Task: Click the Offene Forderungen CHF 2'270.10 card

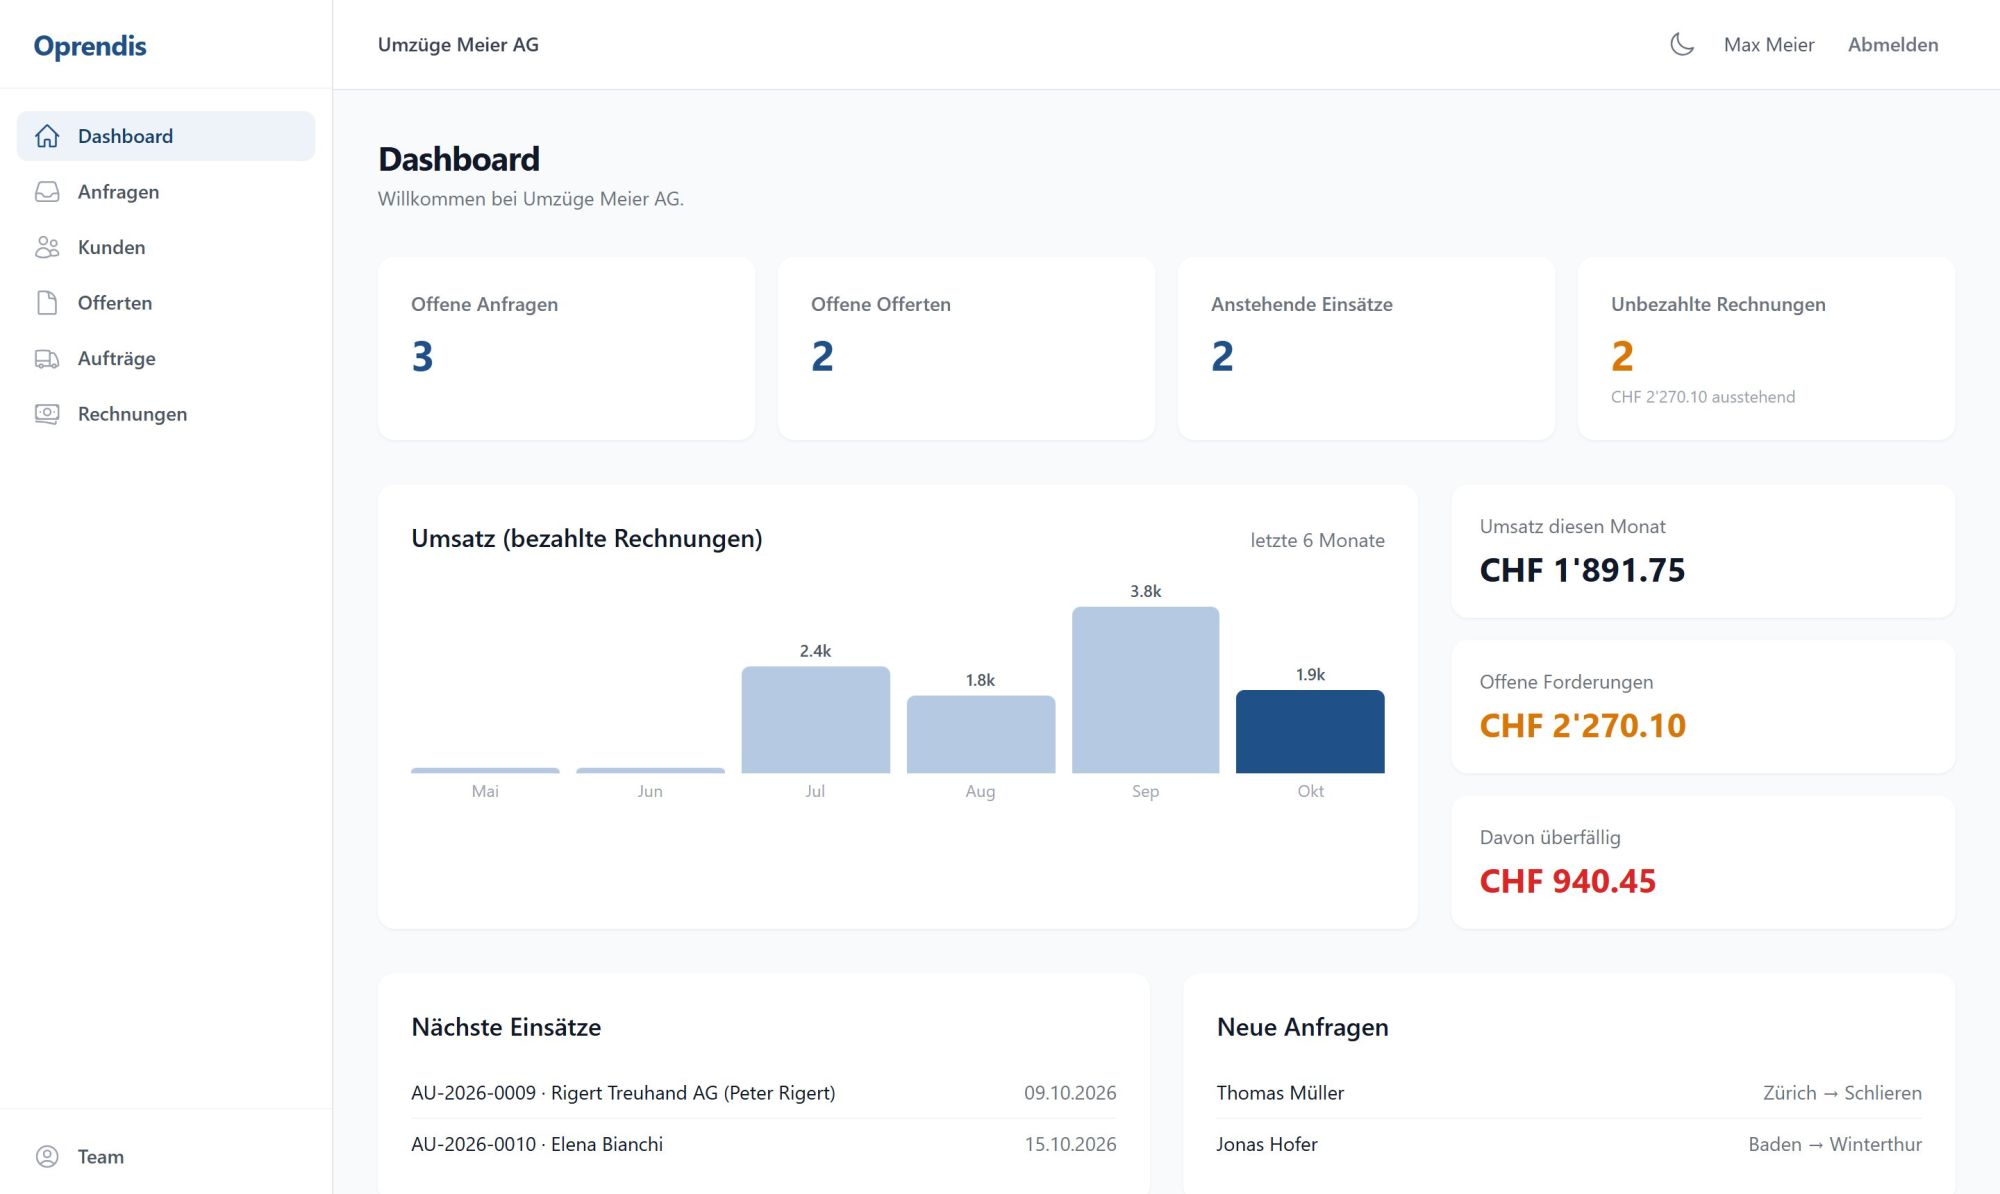Action: 1703,707
